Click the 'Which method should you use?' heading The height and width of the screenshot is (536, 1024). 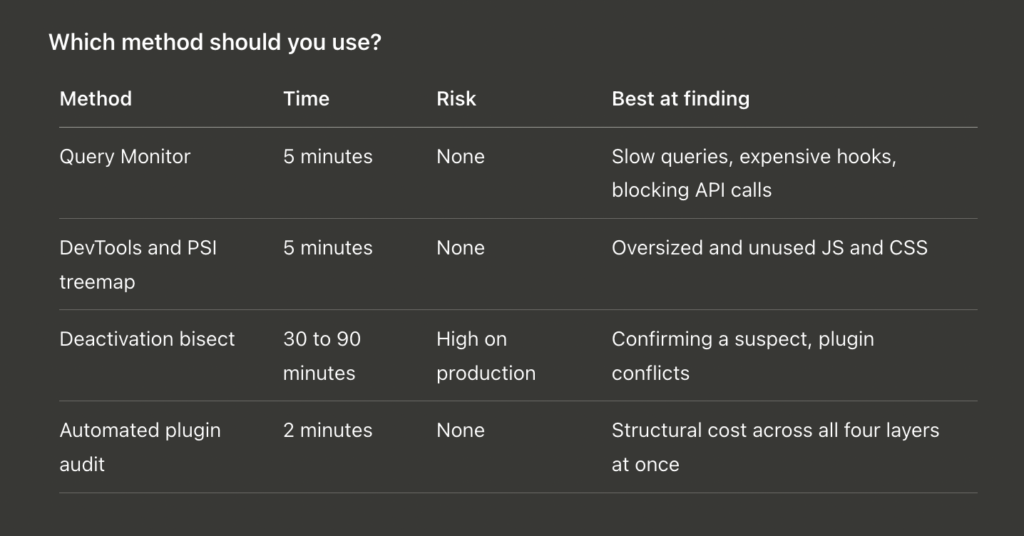click(x=215, y=42)
